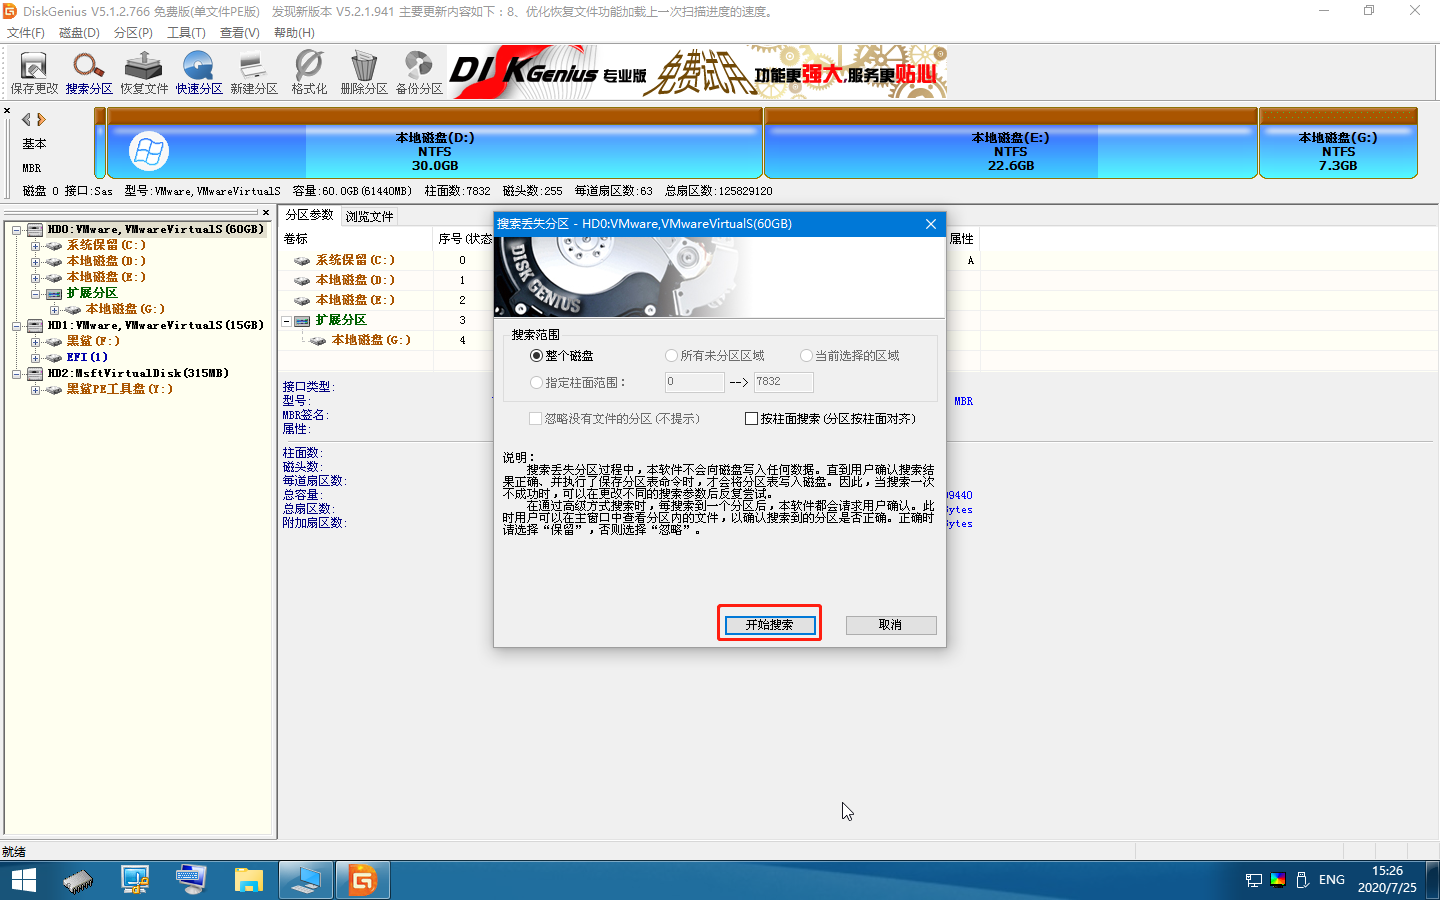Screen dimensions: 1440x900
Task: Expand 本地磁盘 (G:) in the tree
Action: point(54,310)
